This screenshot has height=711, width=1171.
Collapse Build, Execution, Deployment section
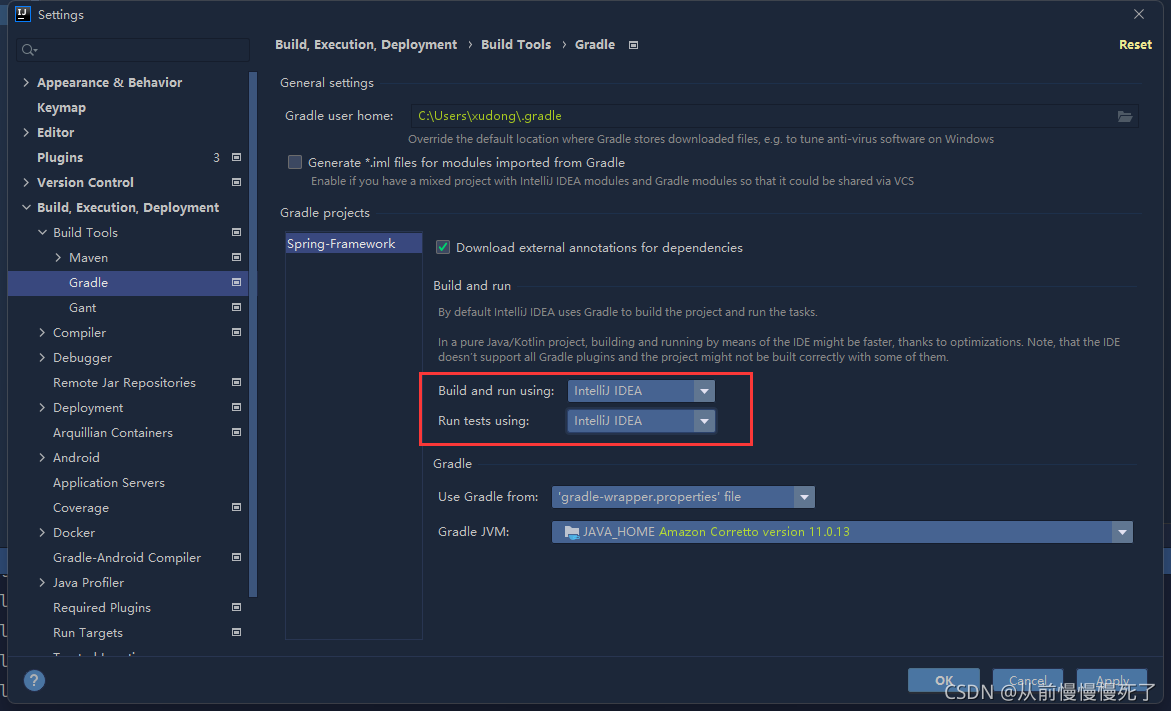[x=26, y=208]
